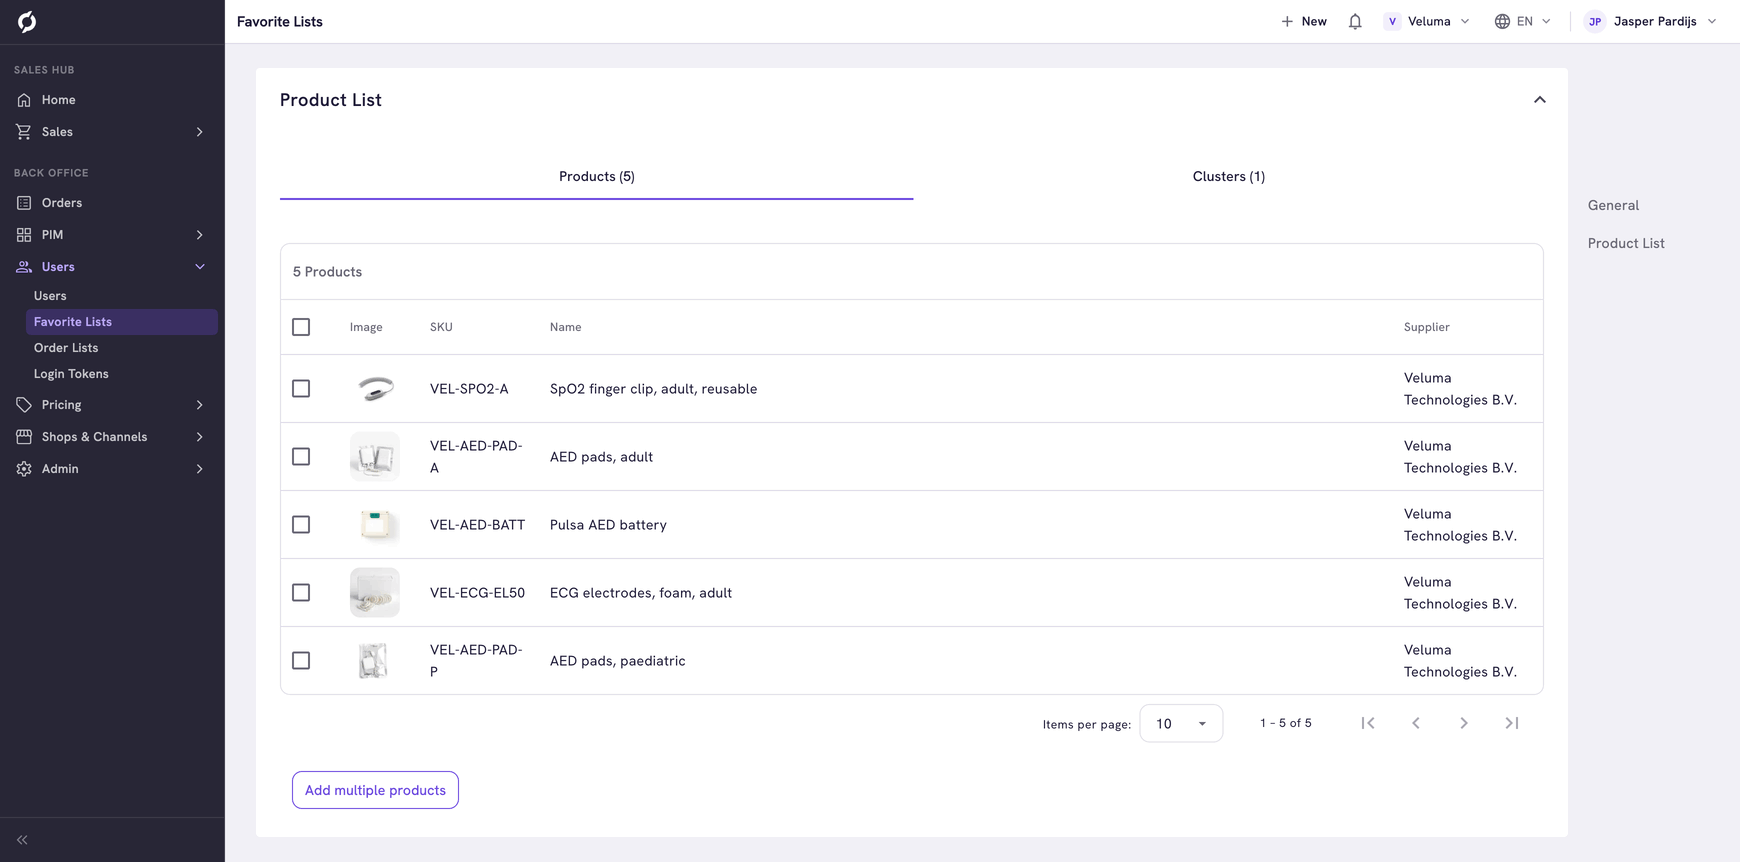Switch to the Clusters (1) tab
The width and height of the screenshot is (1740, 862).
(x=1228, y=177)
